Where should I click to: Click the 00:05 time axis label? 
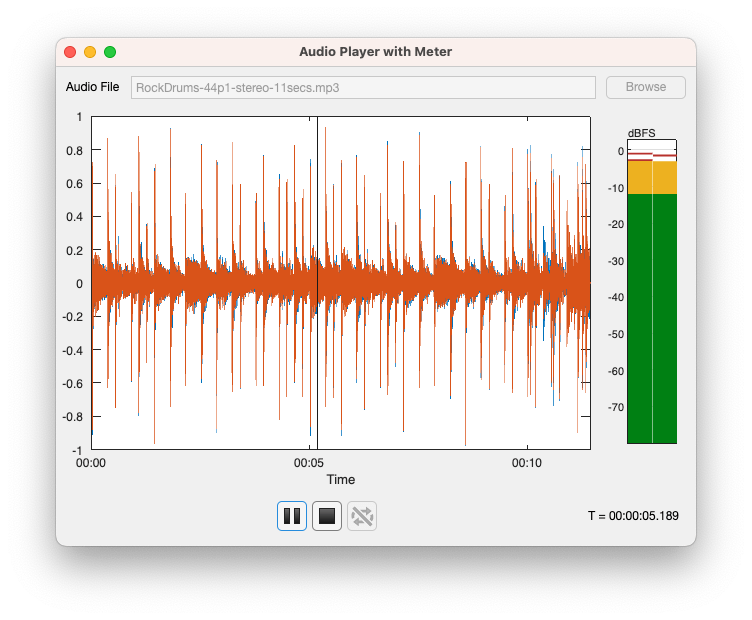pos(308,464)
